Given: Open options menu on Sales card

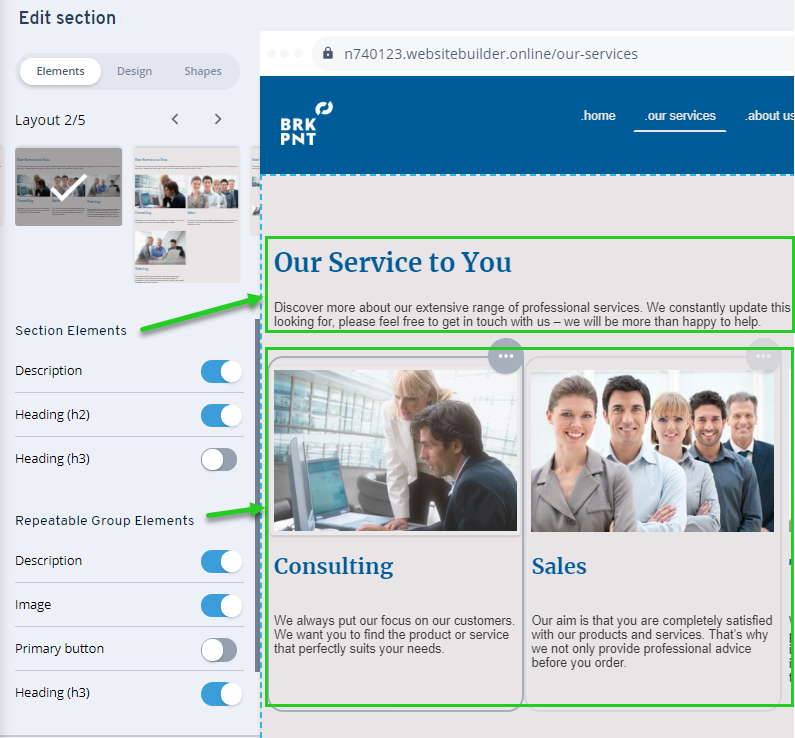Looking at the screenshot, I should tap(764, 356).
